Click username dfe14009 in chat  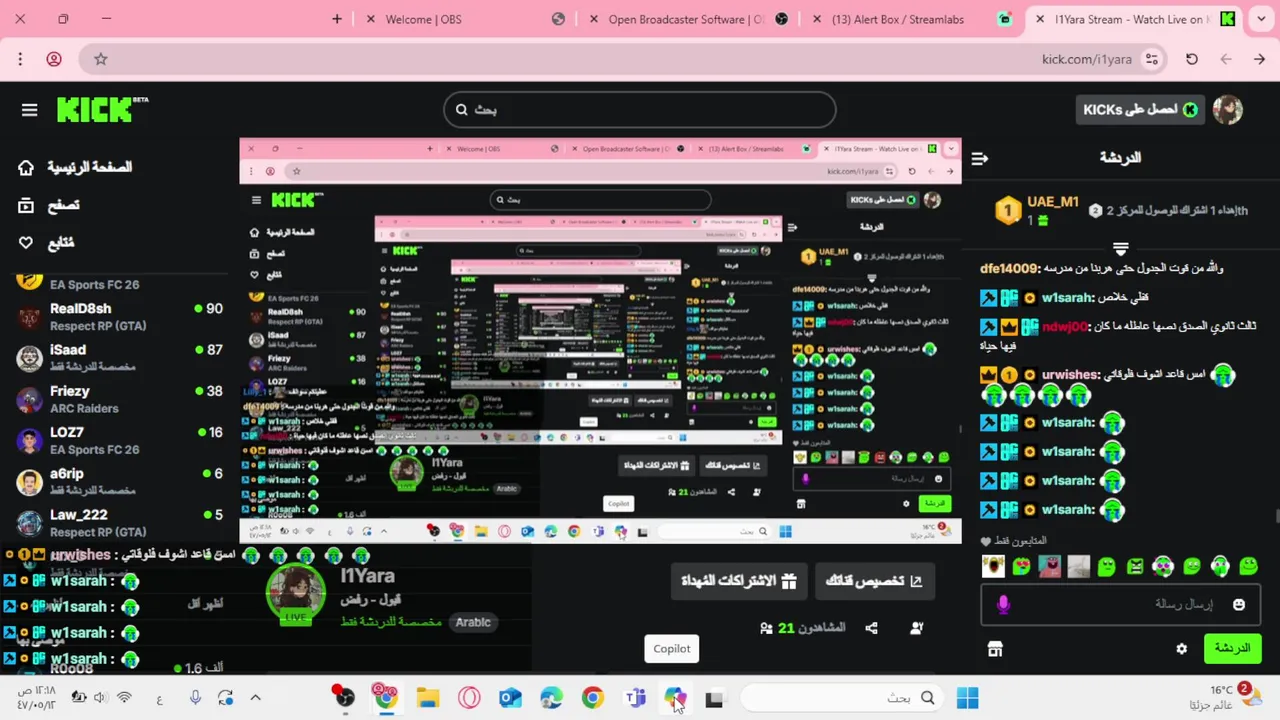[x=1009, y=268]
